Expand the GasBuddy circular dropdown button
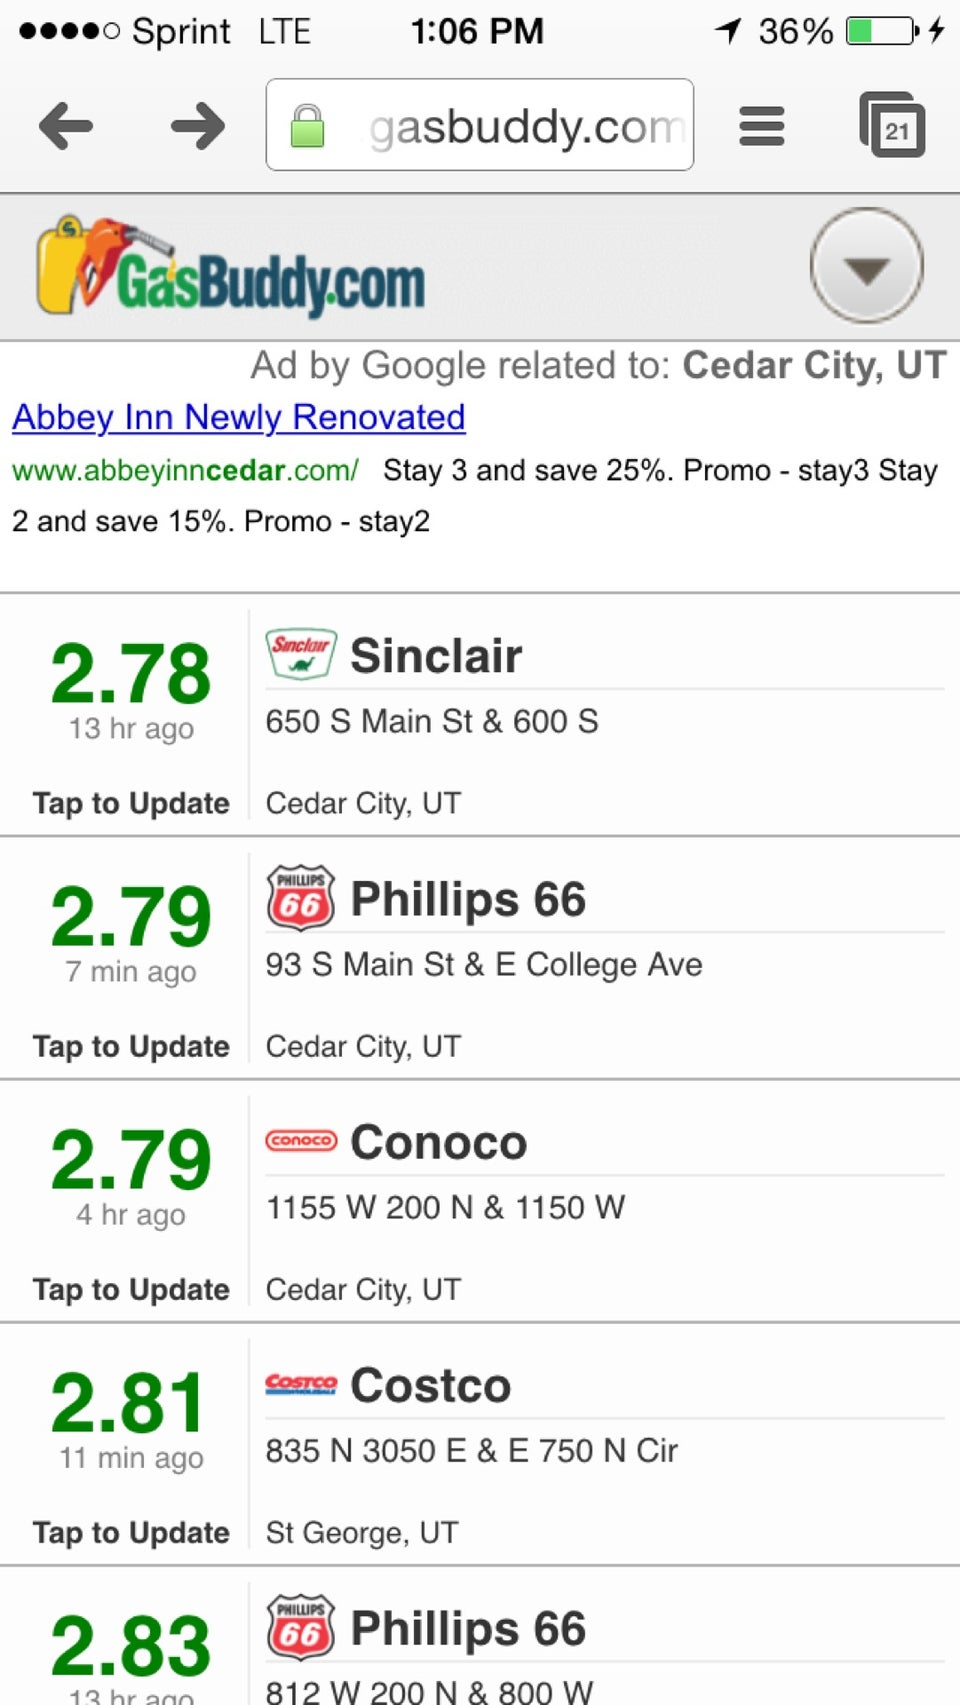The image size is (960, 1705). (866, 265)
